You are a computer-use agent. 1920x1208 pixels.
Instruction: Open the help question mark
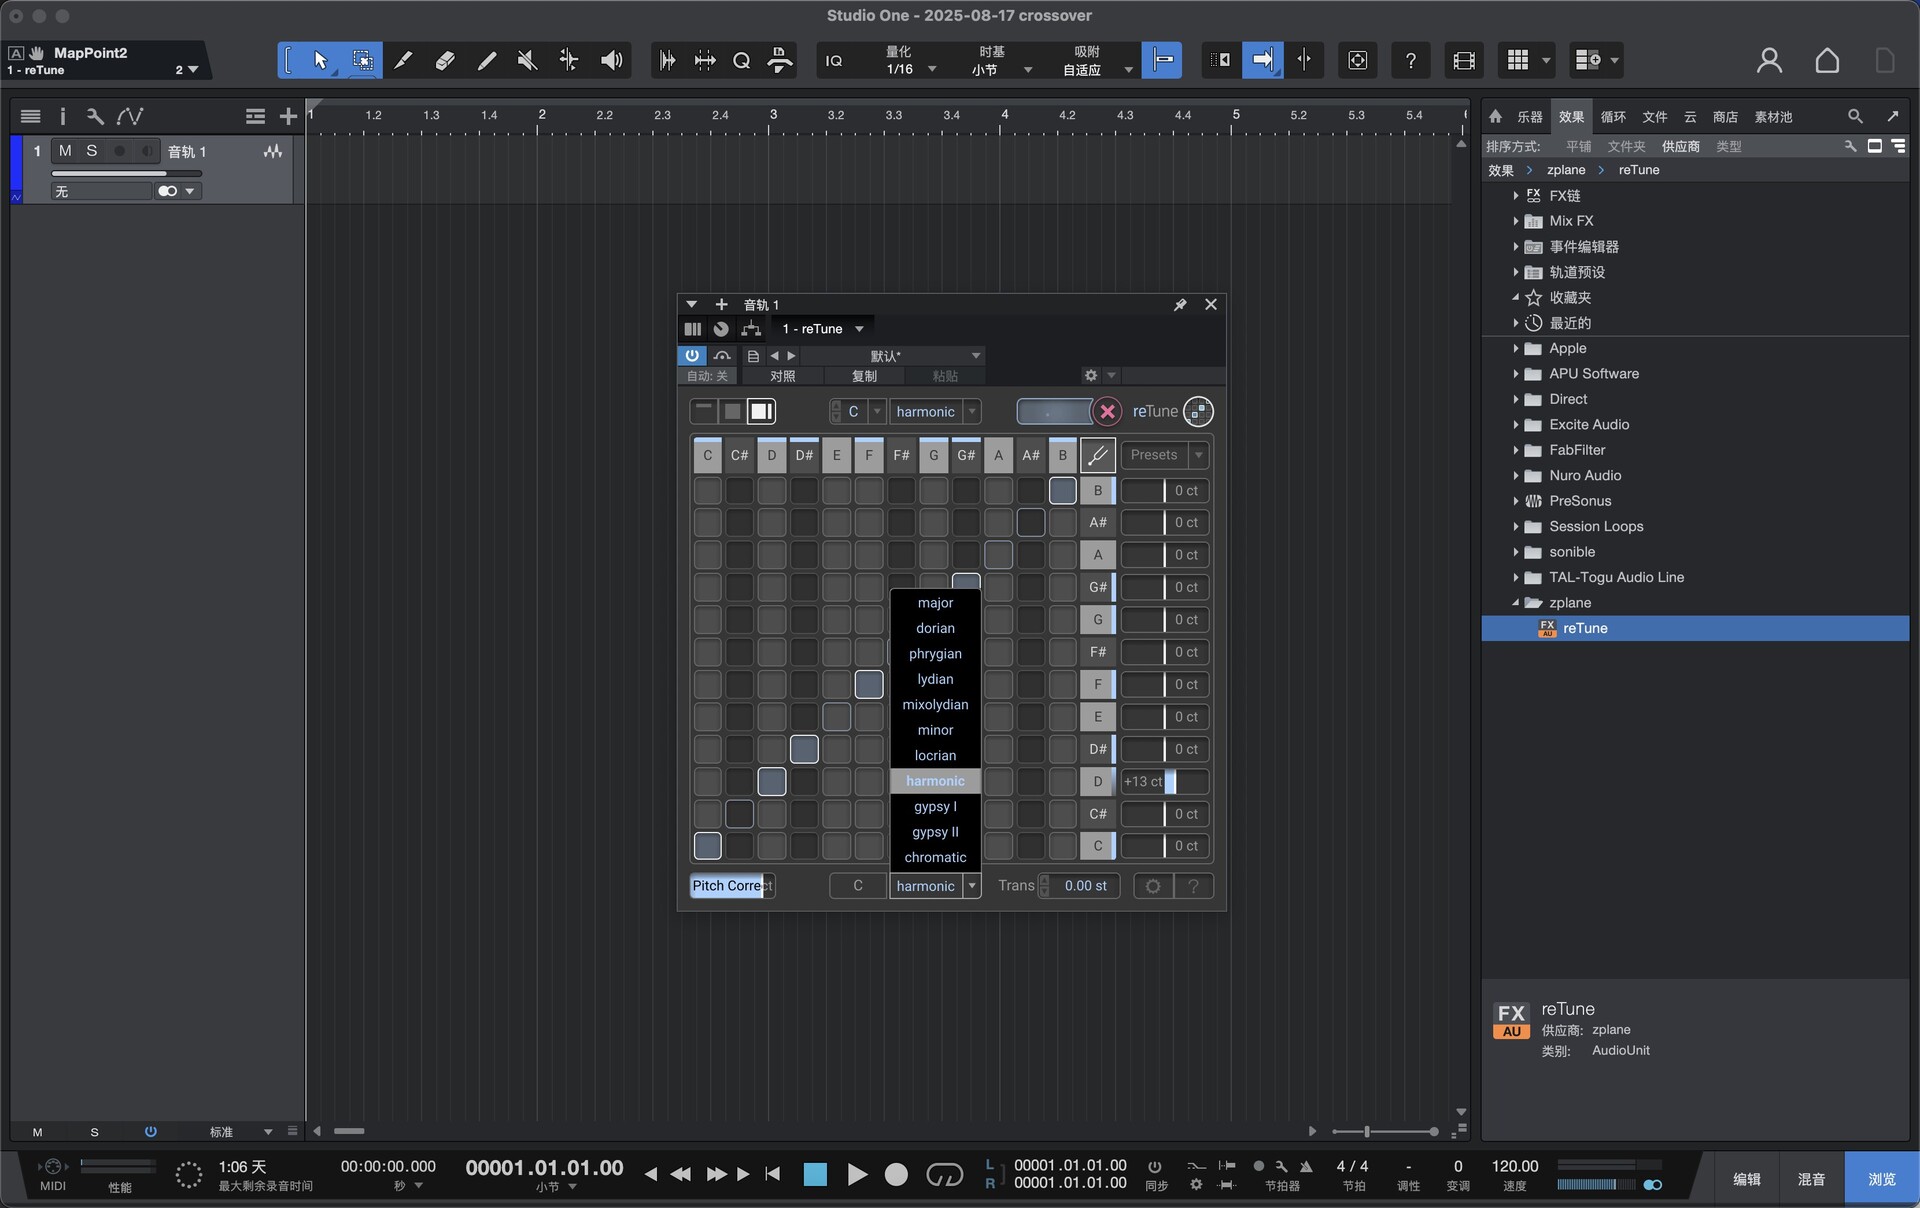tap(1410, 61)
